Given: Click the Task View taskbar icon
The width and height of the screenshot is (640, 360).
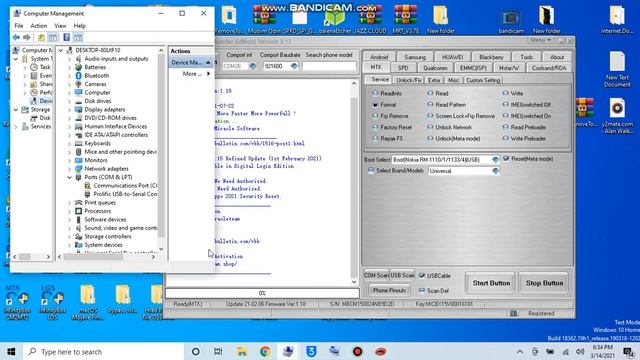Looking at the screenshot, I should coord(218,351).
